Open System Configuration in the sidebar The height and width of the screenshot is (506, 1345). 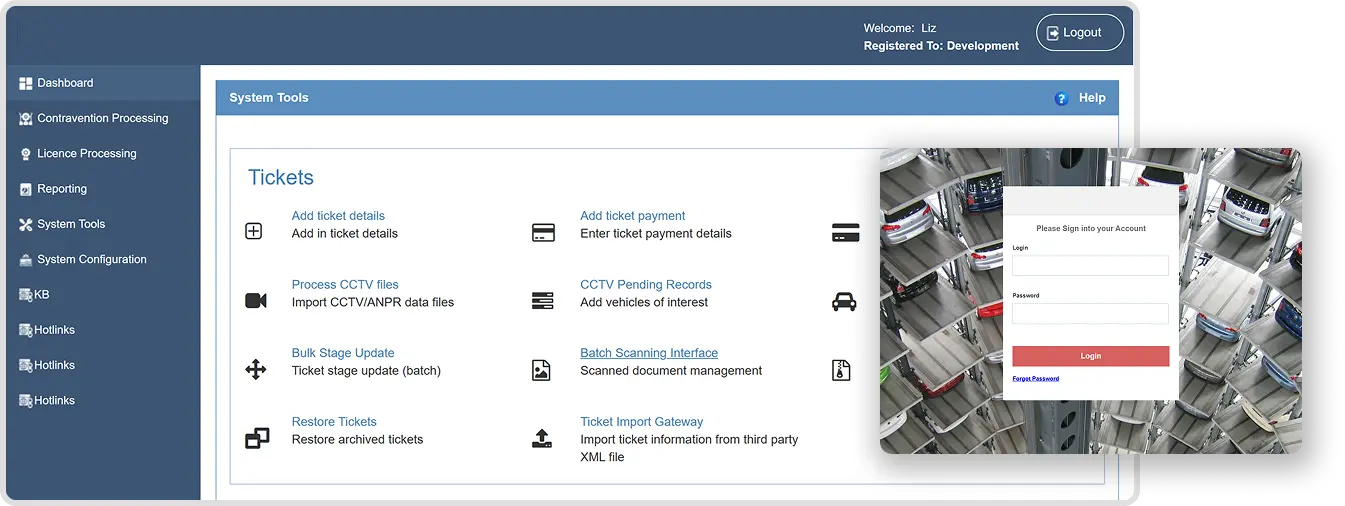pyautogui.click(x=91, y=260)
